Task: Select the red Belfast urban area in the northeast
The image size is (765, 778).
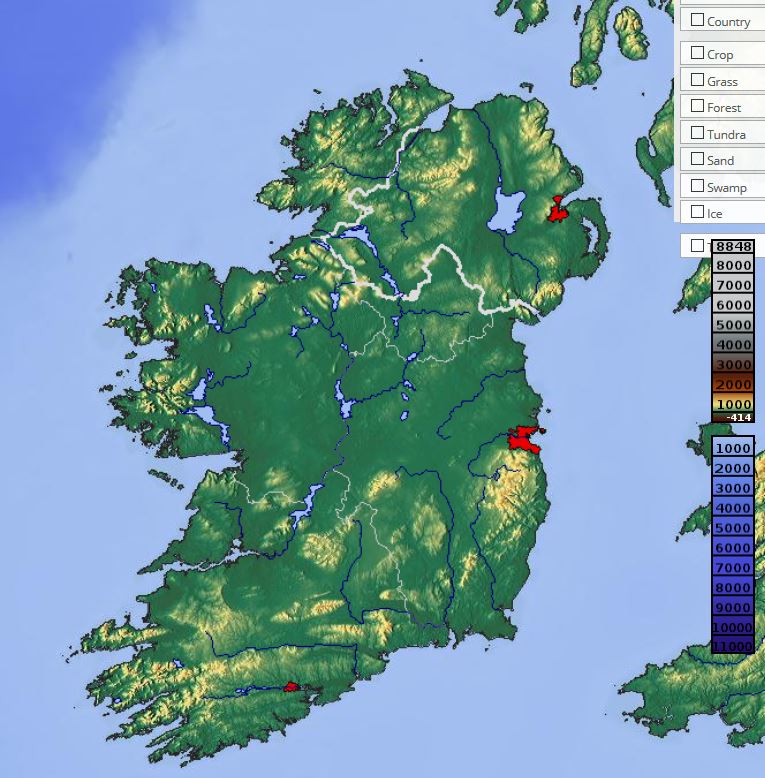Action: [x=556, y=211]
